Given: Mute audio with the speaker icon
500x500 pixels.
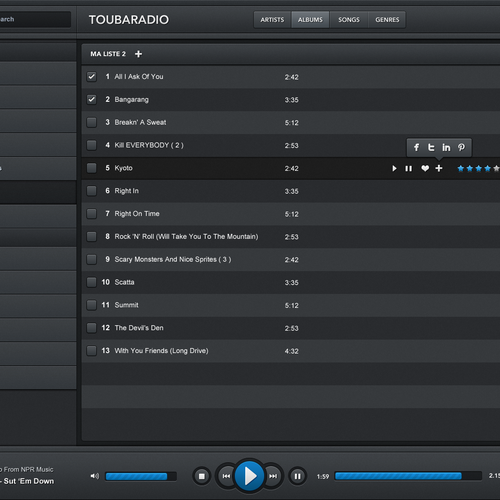Looking at the screenshot, I should tap(95, 476).
